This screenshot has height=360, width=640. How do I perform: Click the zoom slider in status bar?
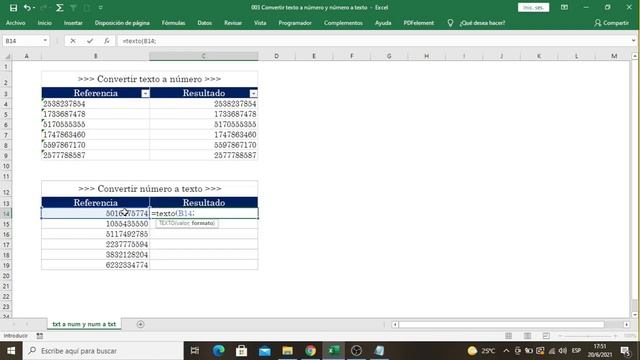coord(588,336)
